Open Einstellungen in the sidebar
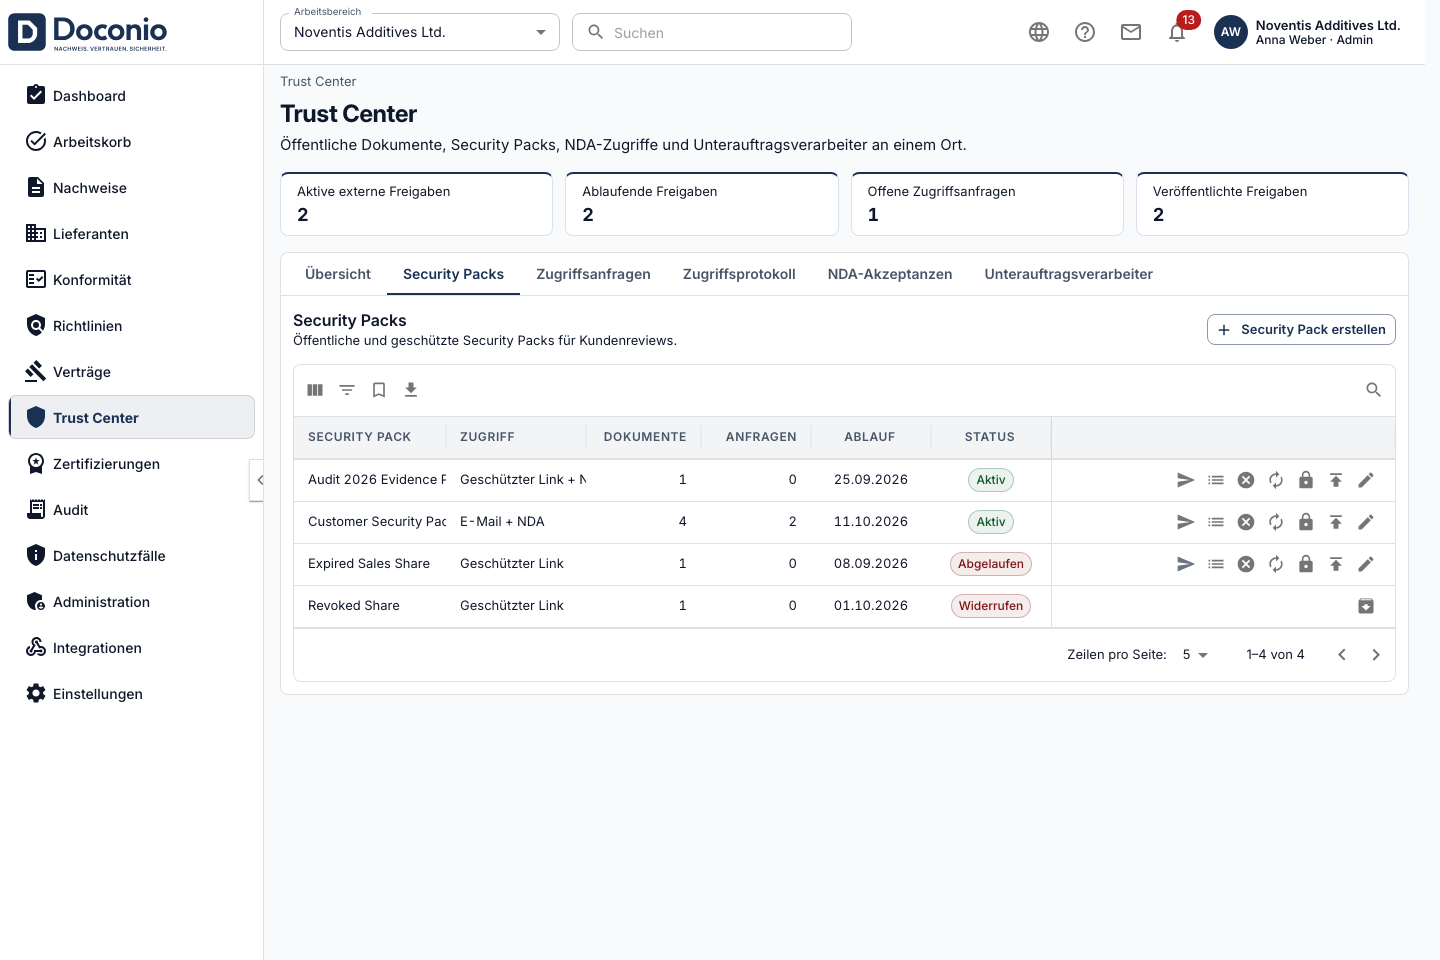Screen dimensions: 1440x960 [132, 694]
